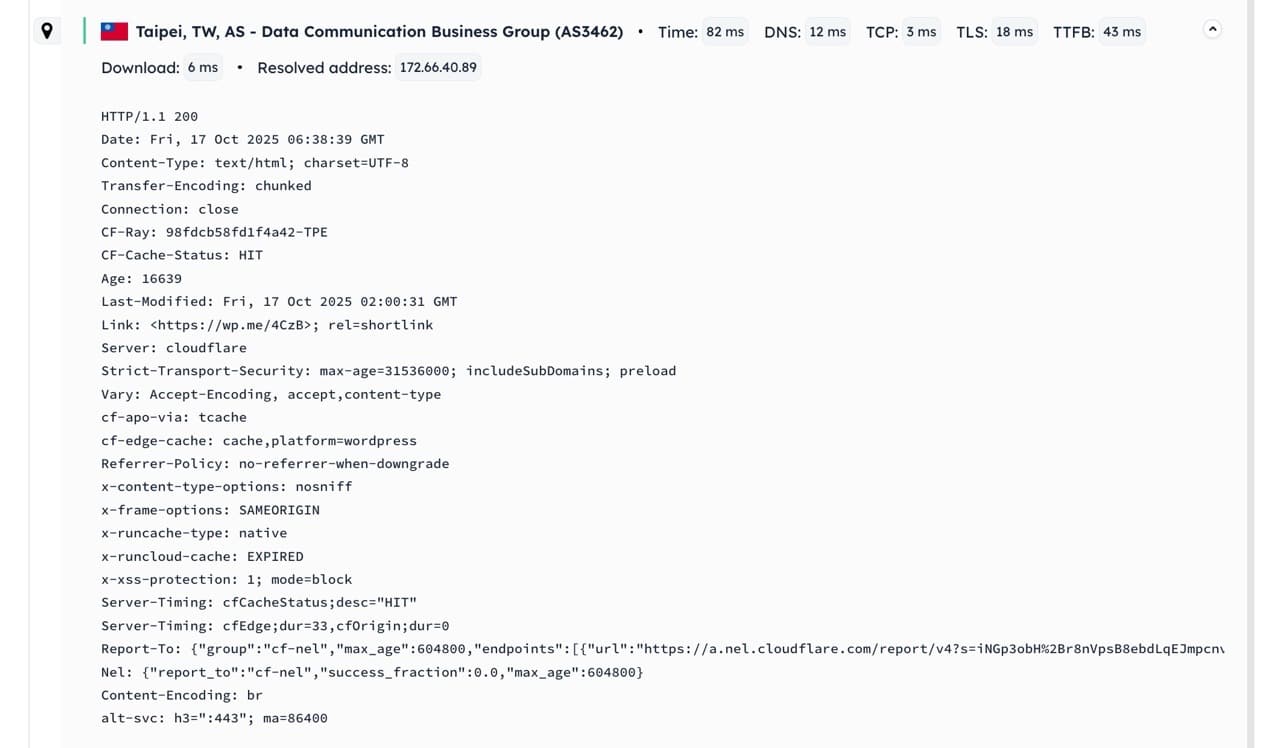The height and width of the screenshot is (748, 1280).
Task: Click the Download 6 ms badge
Action: 202,68
